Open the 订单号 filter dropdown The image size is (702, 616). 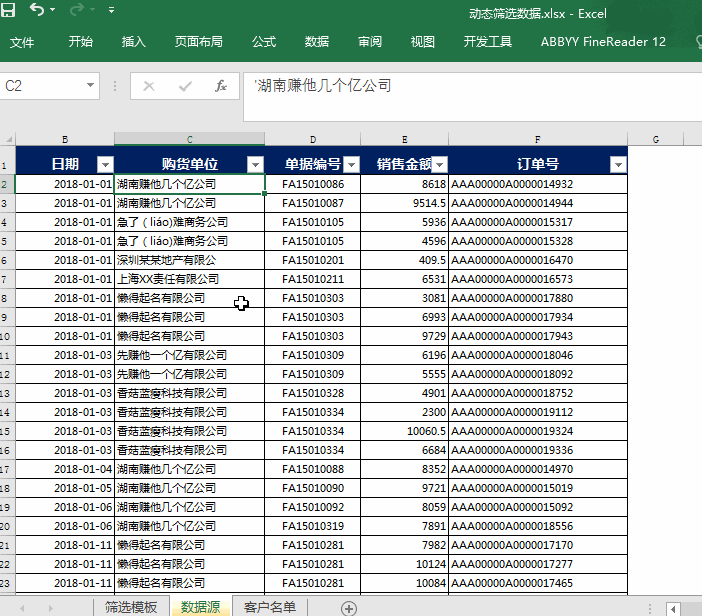point(618,165)
